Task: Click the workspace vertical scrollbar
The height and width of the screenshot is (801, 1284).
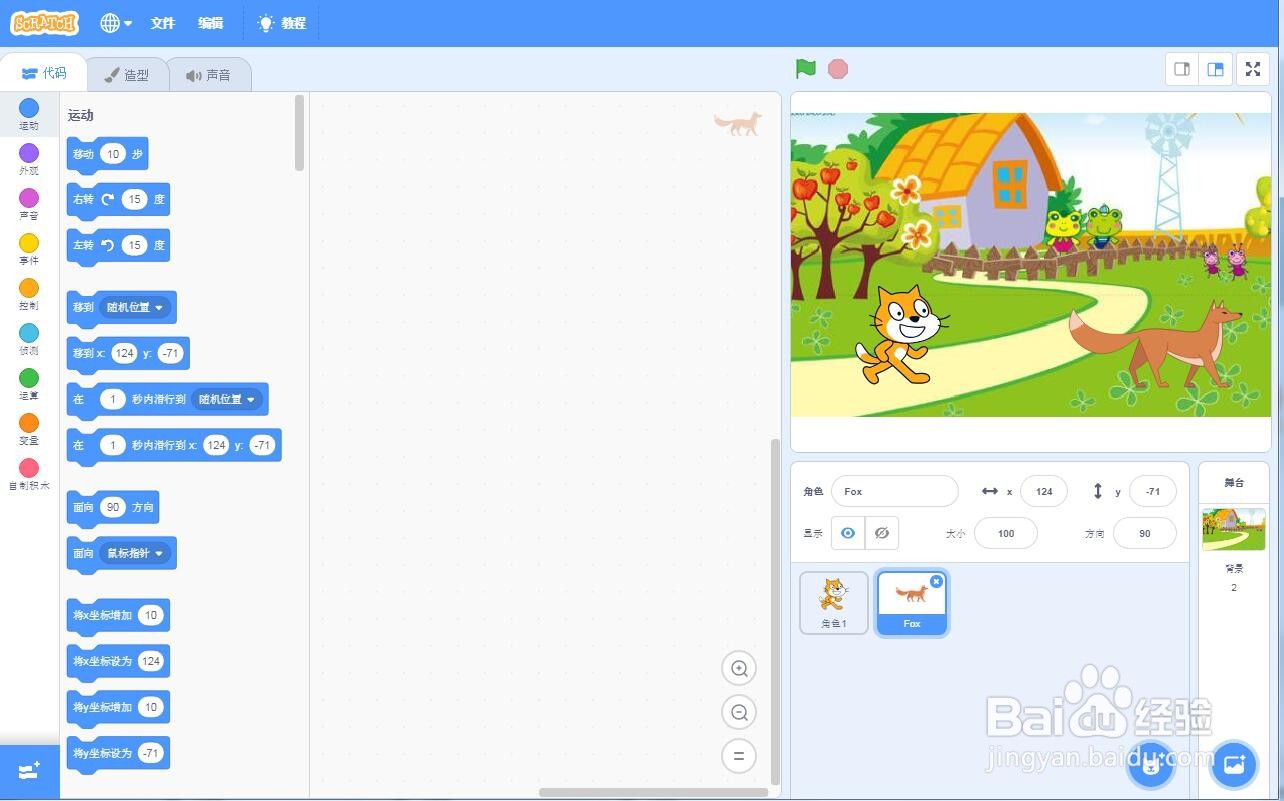Action: click(774, 611)
